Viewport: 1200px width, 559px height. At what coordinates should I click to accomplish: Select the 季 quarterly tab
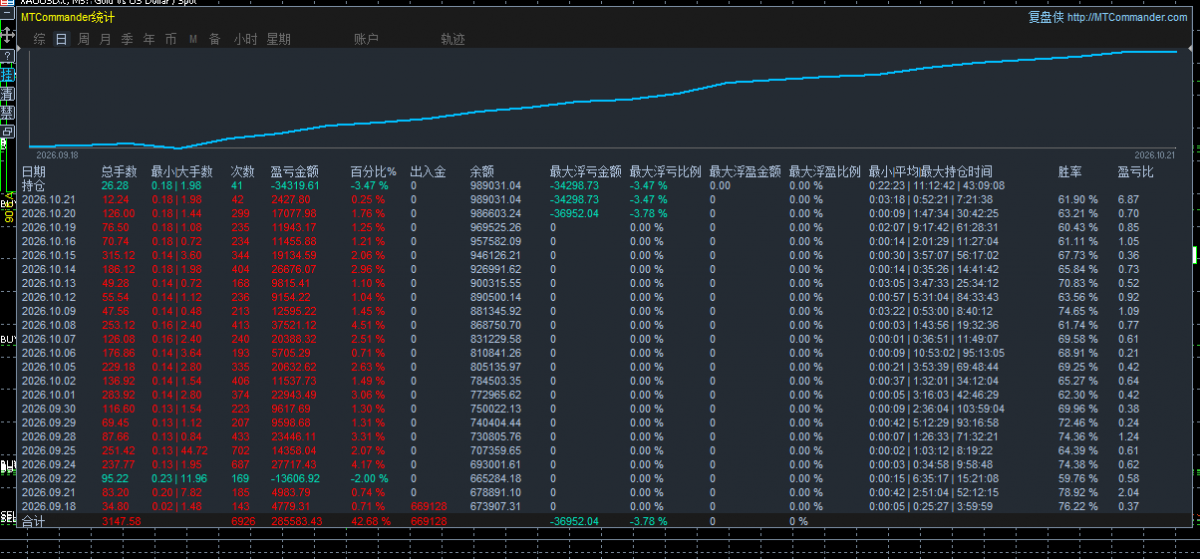[x=127, y=39]
